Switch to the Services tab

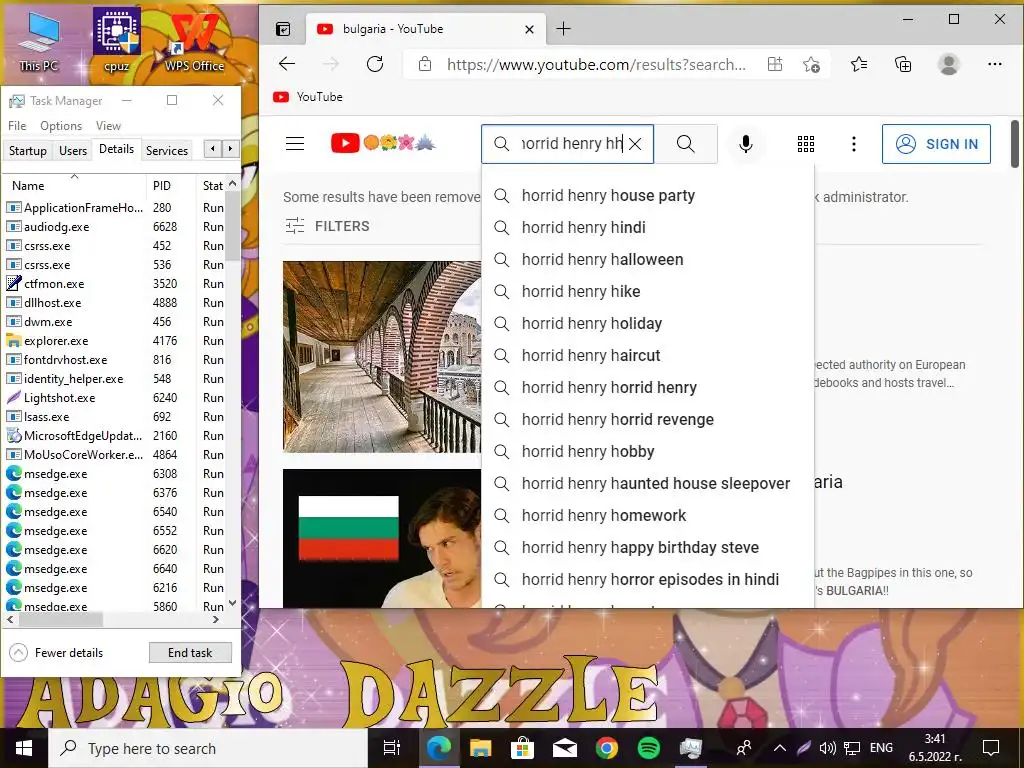point(167,150)
